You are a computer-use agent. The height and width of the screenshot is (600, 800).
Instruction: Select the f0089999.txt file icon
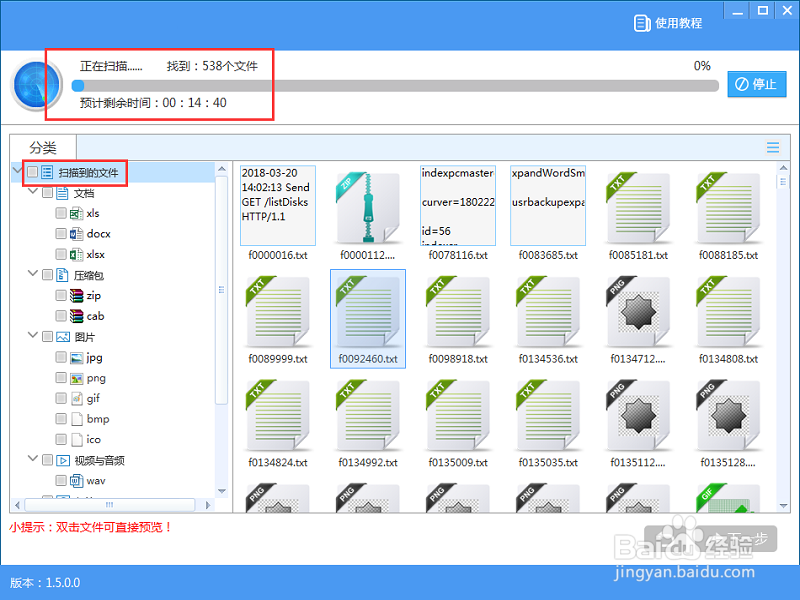click(278, 311)
